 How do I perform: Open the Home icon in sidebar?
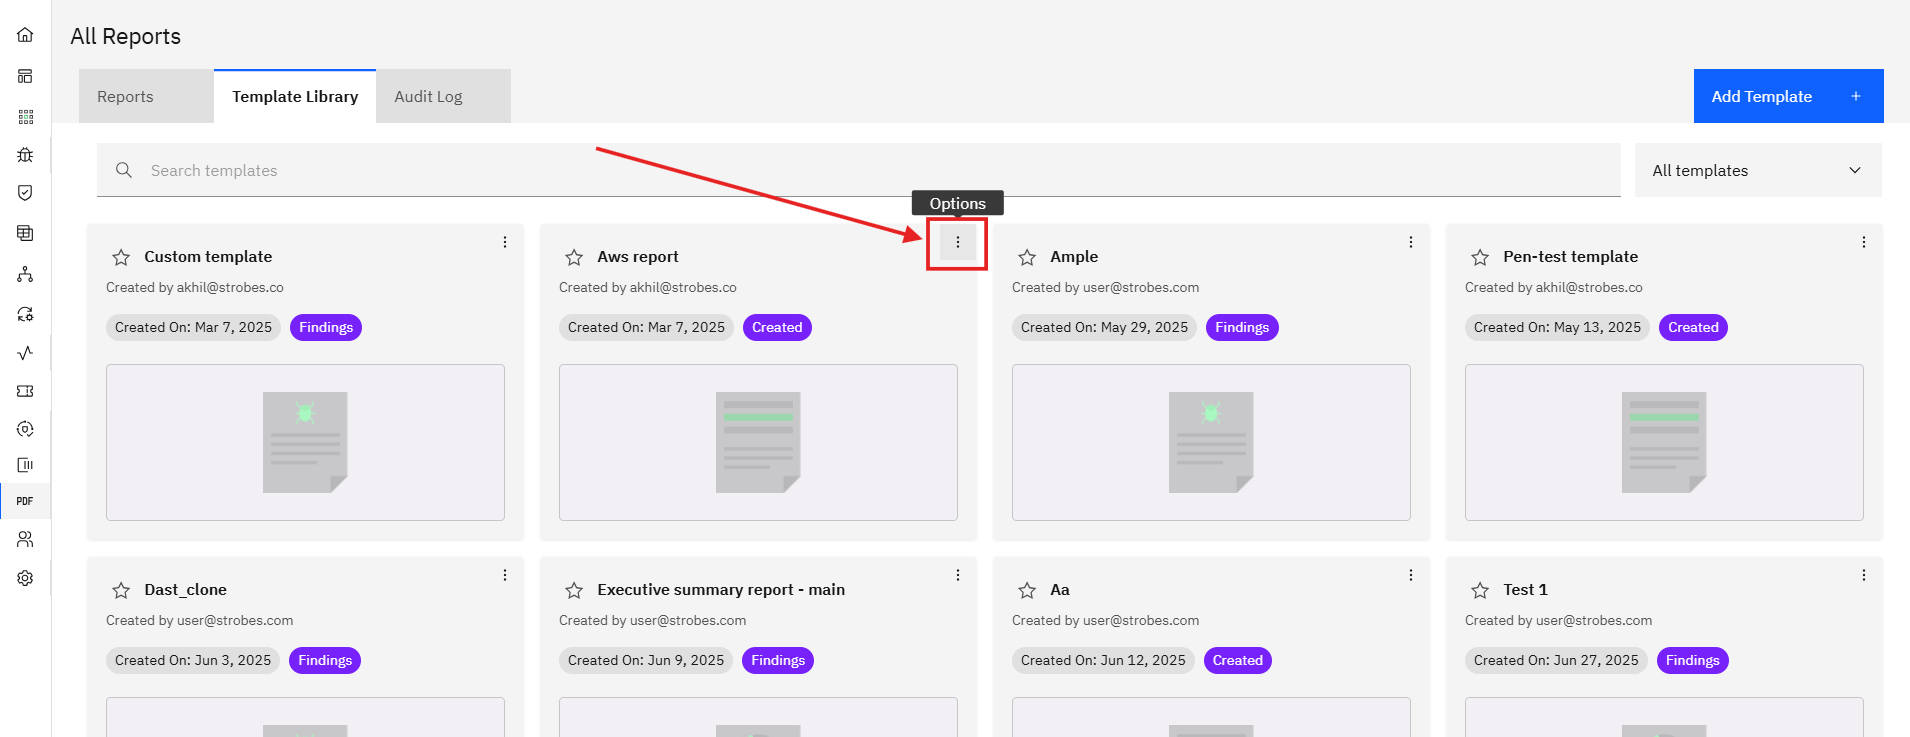pyautogui.click(x=25, y=35)
